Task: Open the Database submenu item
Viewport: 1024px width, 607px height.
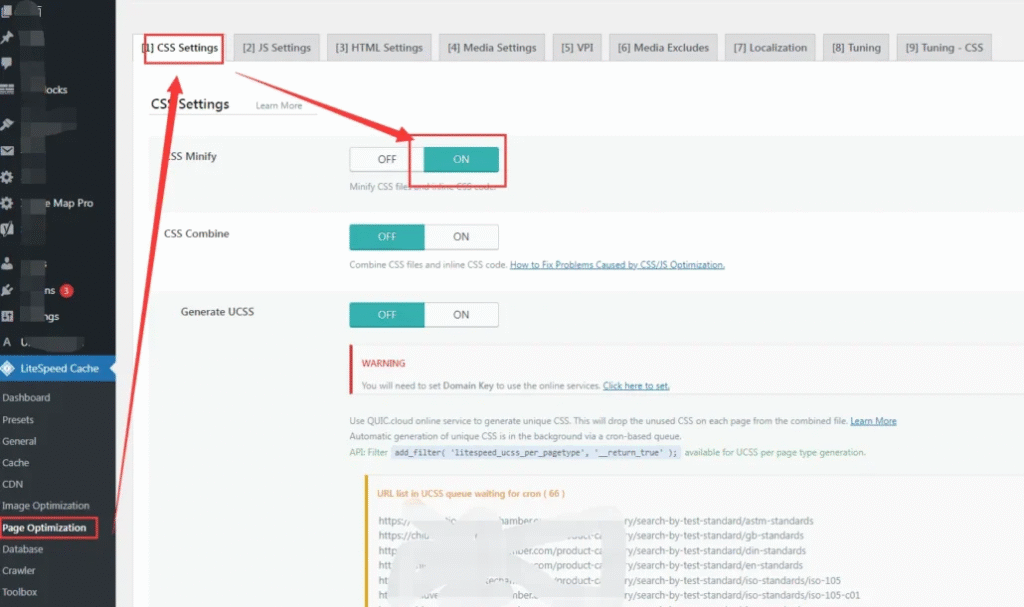Action: (x=23, y=549)
